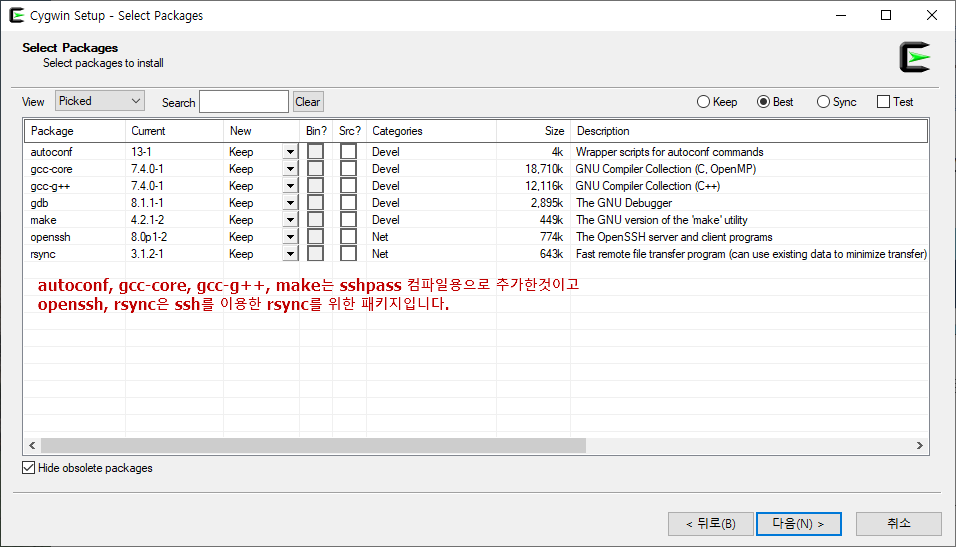The width and height of the screenshot is (956, 547).
Task: Click size value 643k
Action: (551, 254)
